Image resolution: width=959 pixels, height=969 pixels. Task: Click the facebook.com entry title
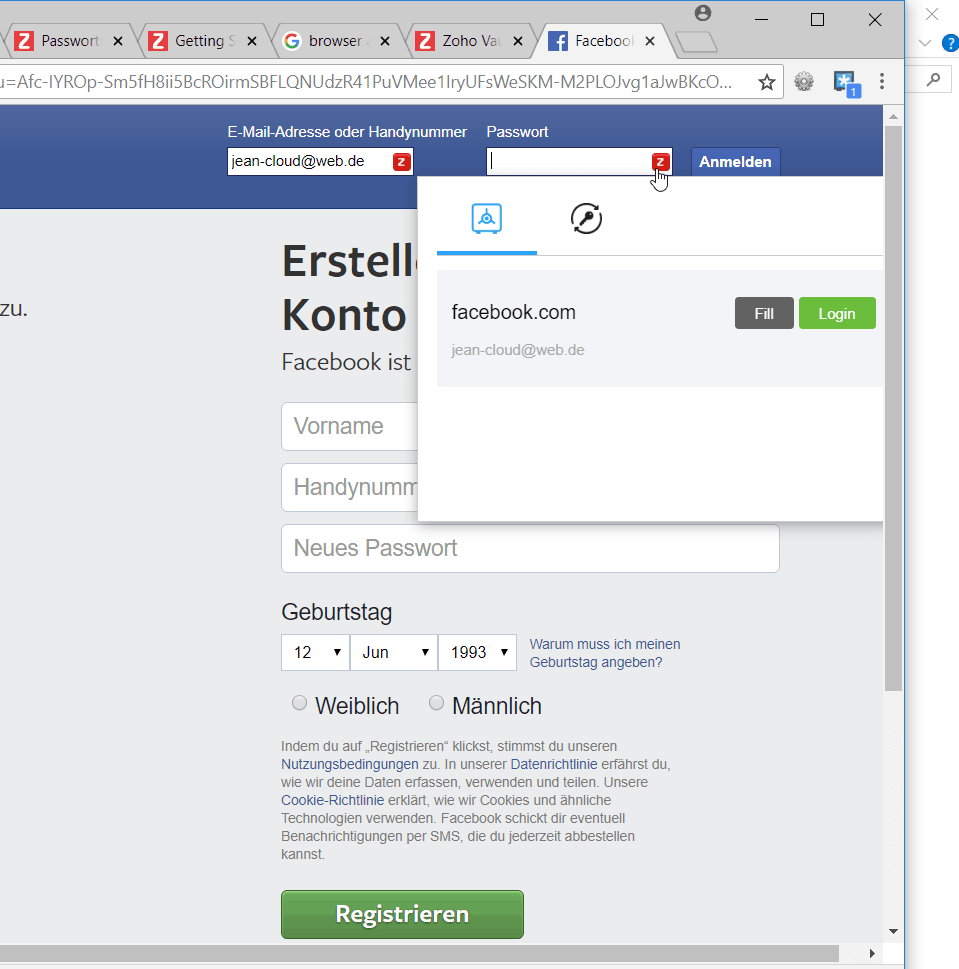pyautogui.click(x=513, y=312)
